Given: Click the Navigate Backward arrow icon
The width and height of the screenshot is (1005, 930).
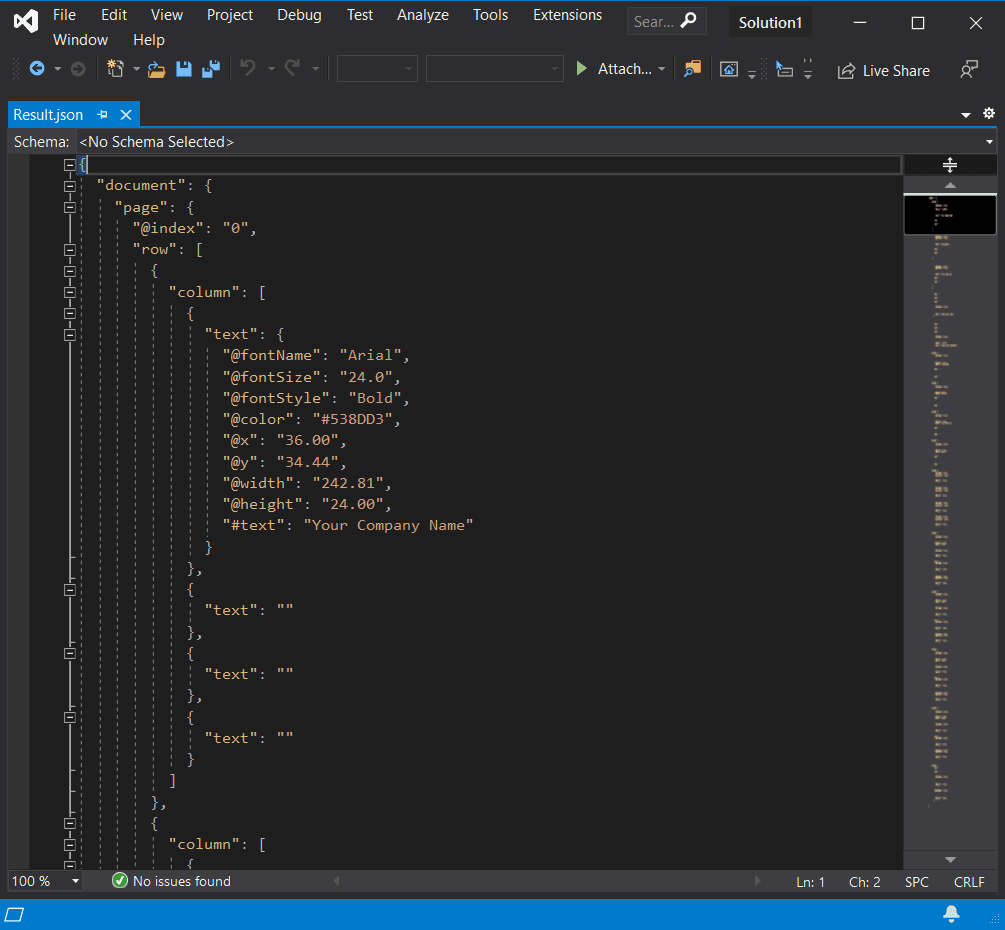Looking at the screenshot, I should (x=39, y=68).
